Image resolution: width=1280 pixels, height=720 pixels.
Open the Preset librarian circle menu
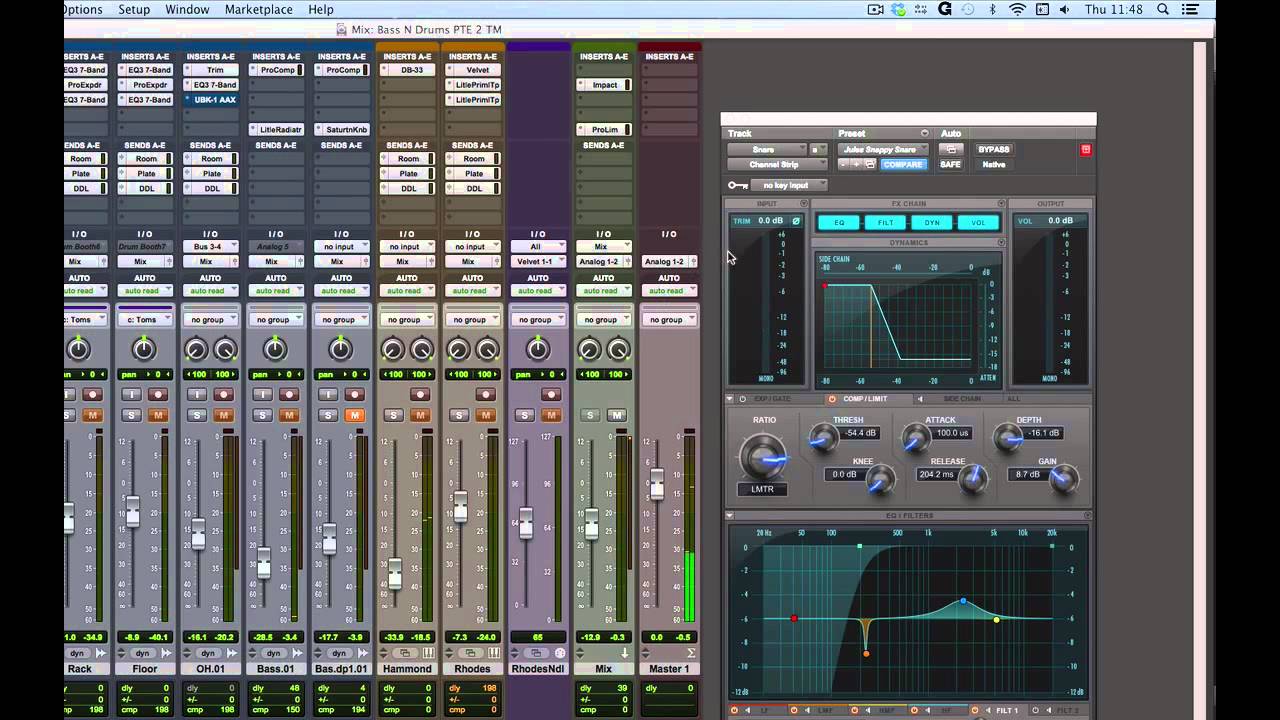pos(924,133)
